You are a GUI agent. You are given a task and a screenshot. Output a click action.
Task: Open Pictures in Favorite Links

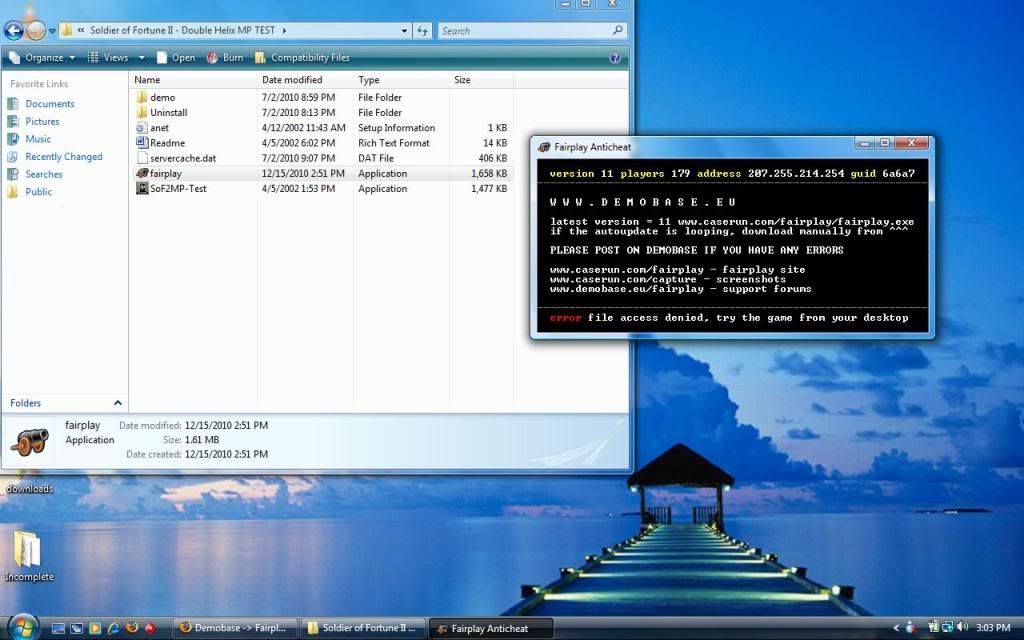click(x=33, y=121)
